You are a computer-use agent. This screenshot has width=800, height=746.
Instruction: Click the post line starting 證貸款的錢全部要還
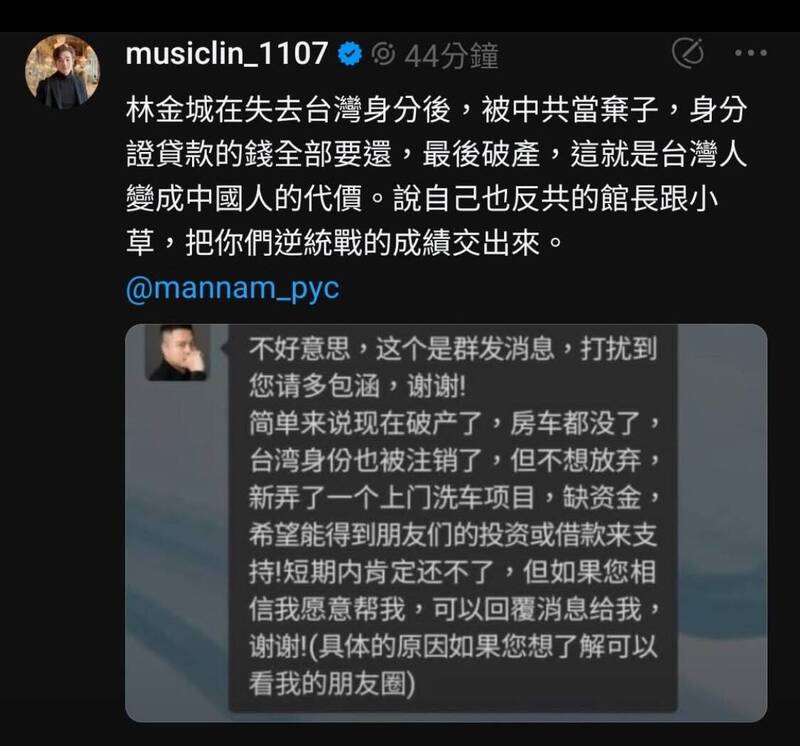tap(437, 154)
